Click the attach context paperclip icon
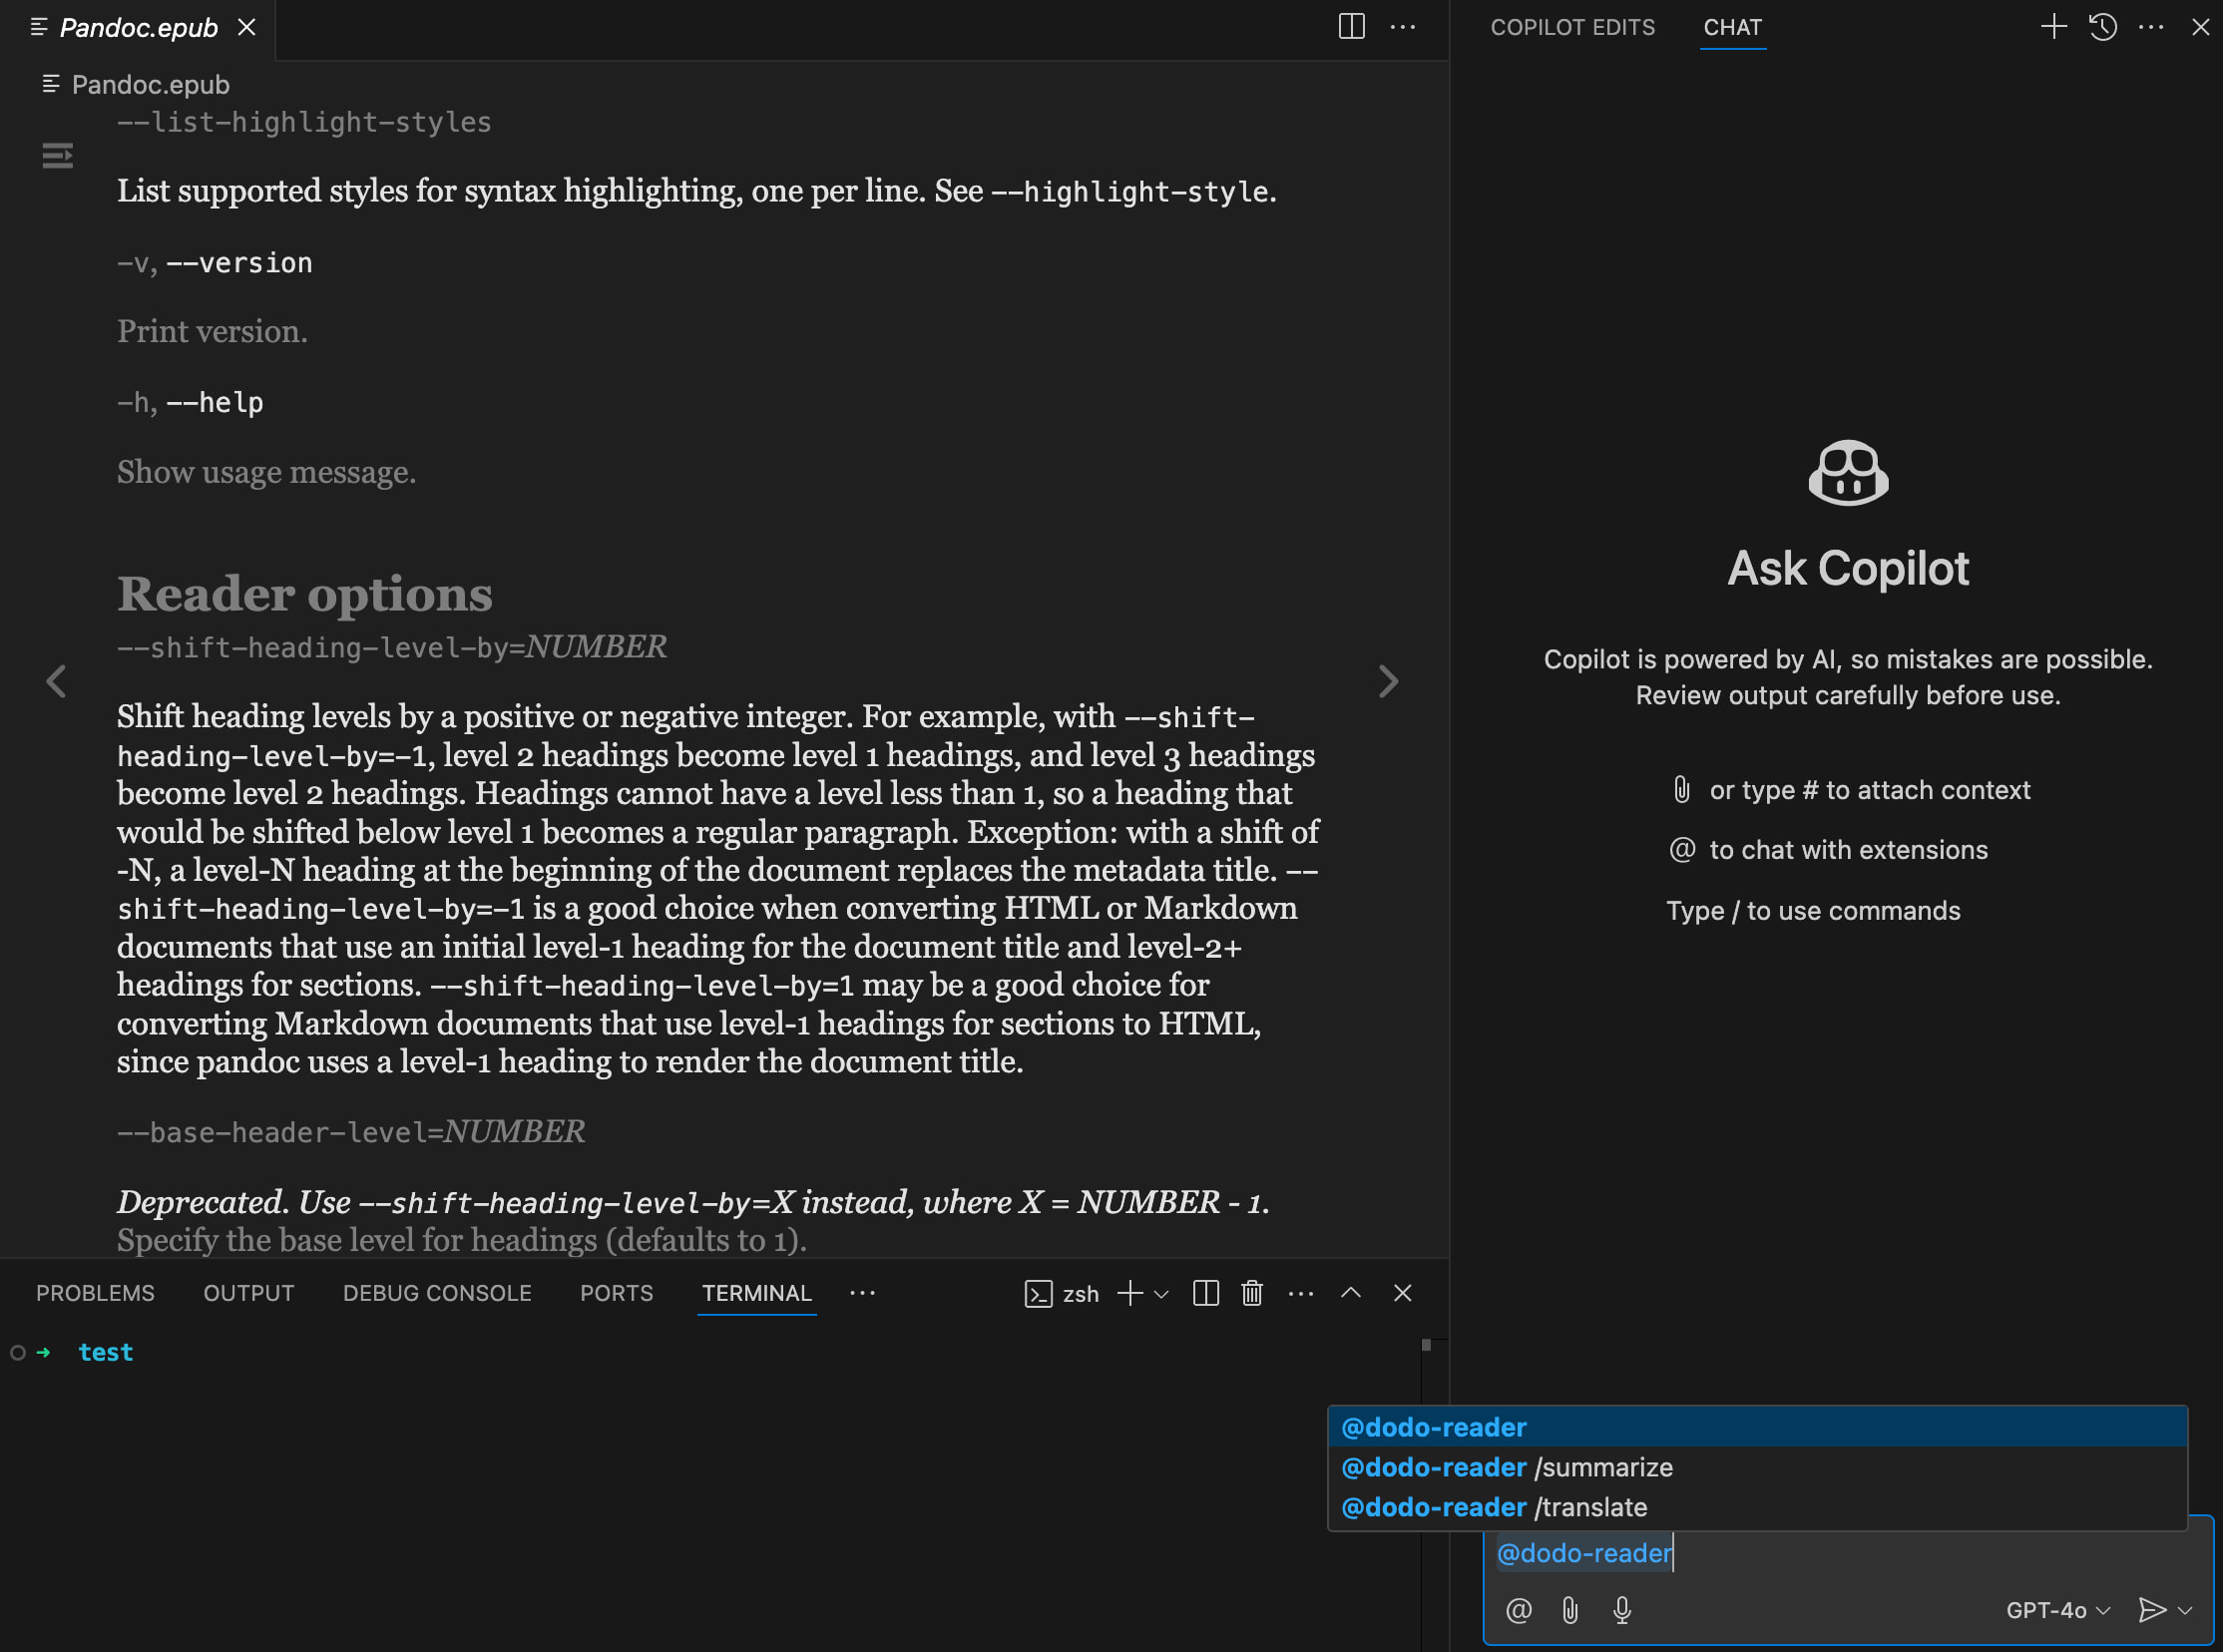This screenshot has width=2223, height=1652. coord(1570,1610)
